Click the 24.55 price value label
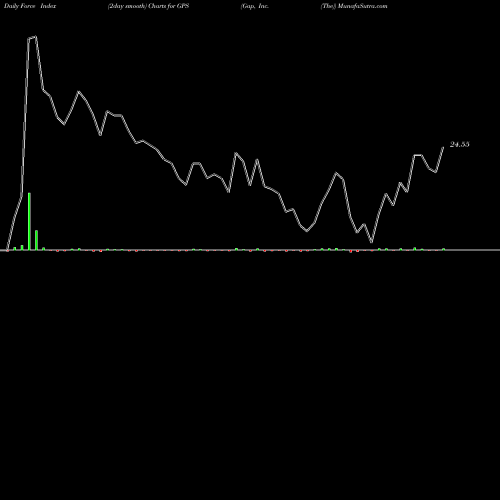 coord(460,144)
